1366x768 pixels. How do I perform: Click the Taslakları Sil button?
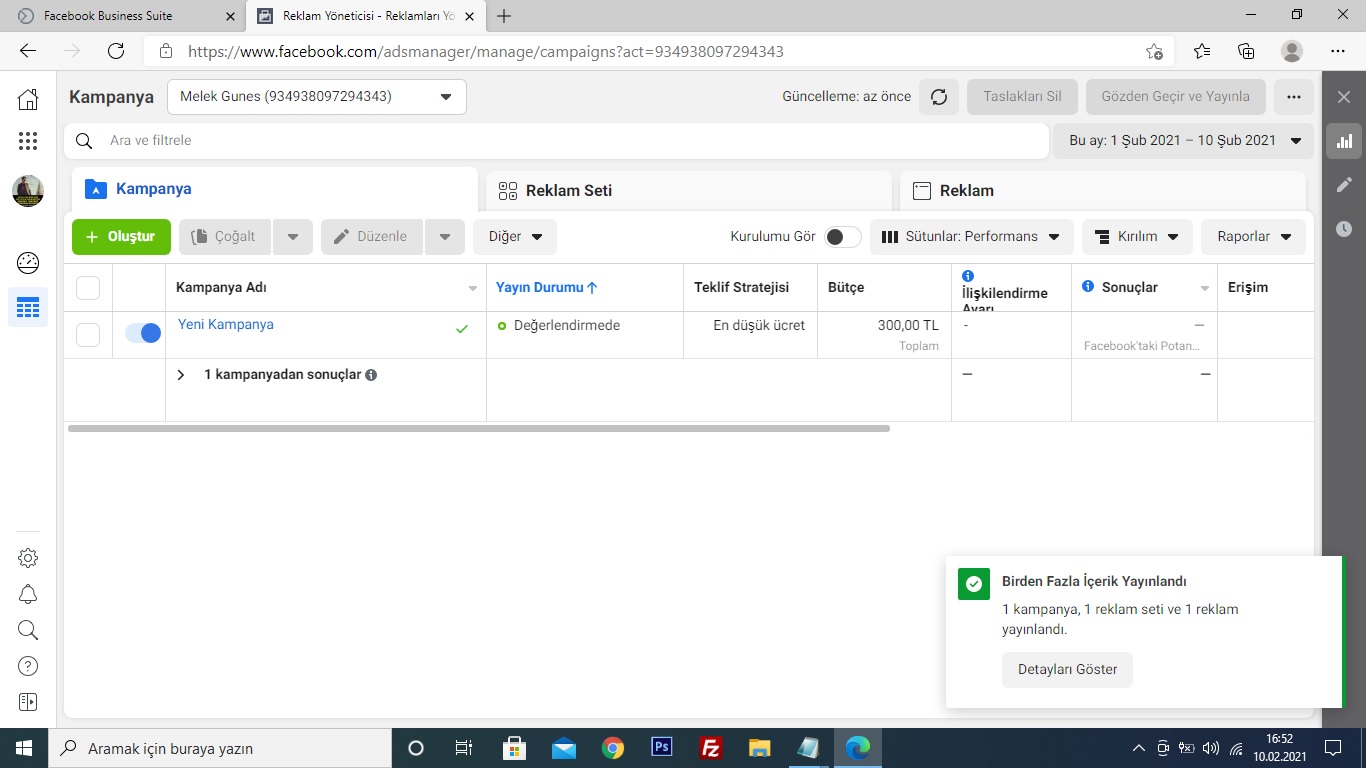[1022, 97]
